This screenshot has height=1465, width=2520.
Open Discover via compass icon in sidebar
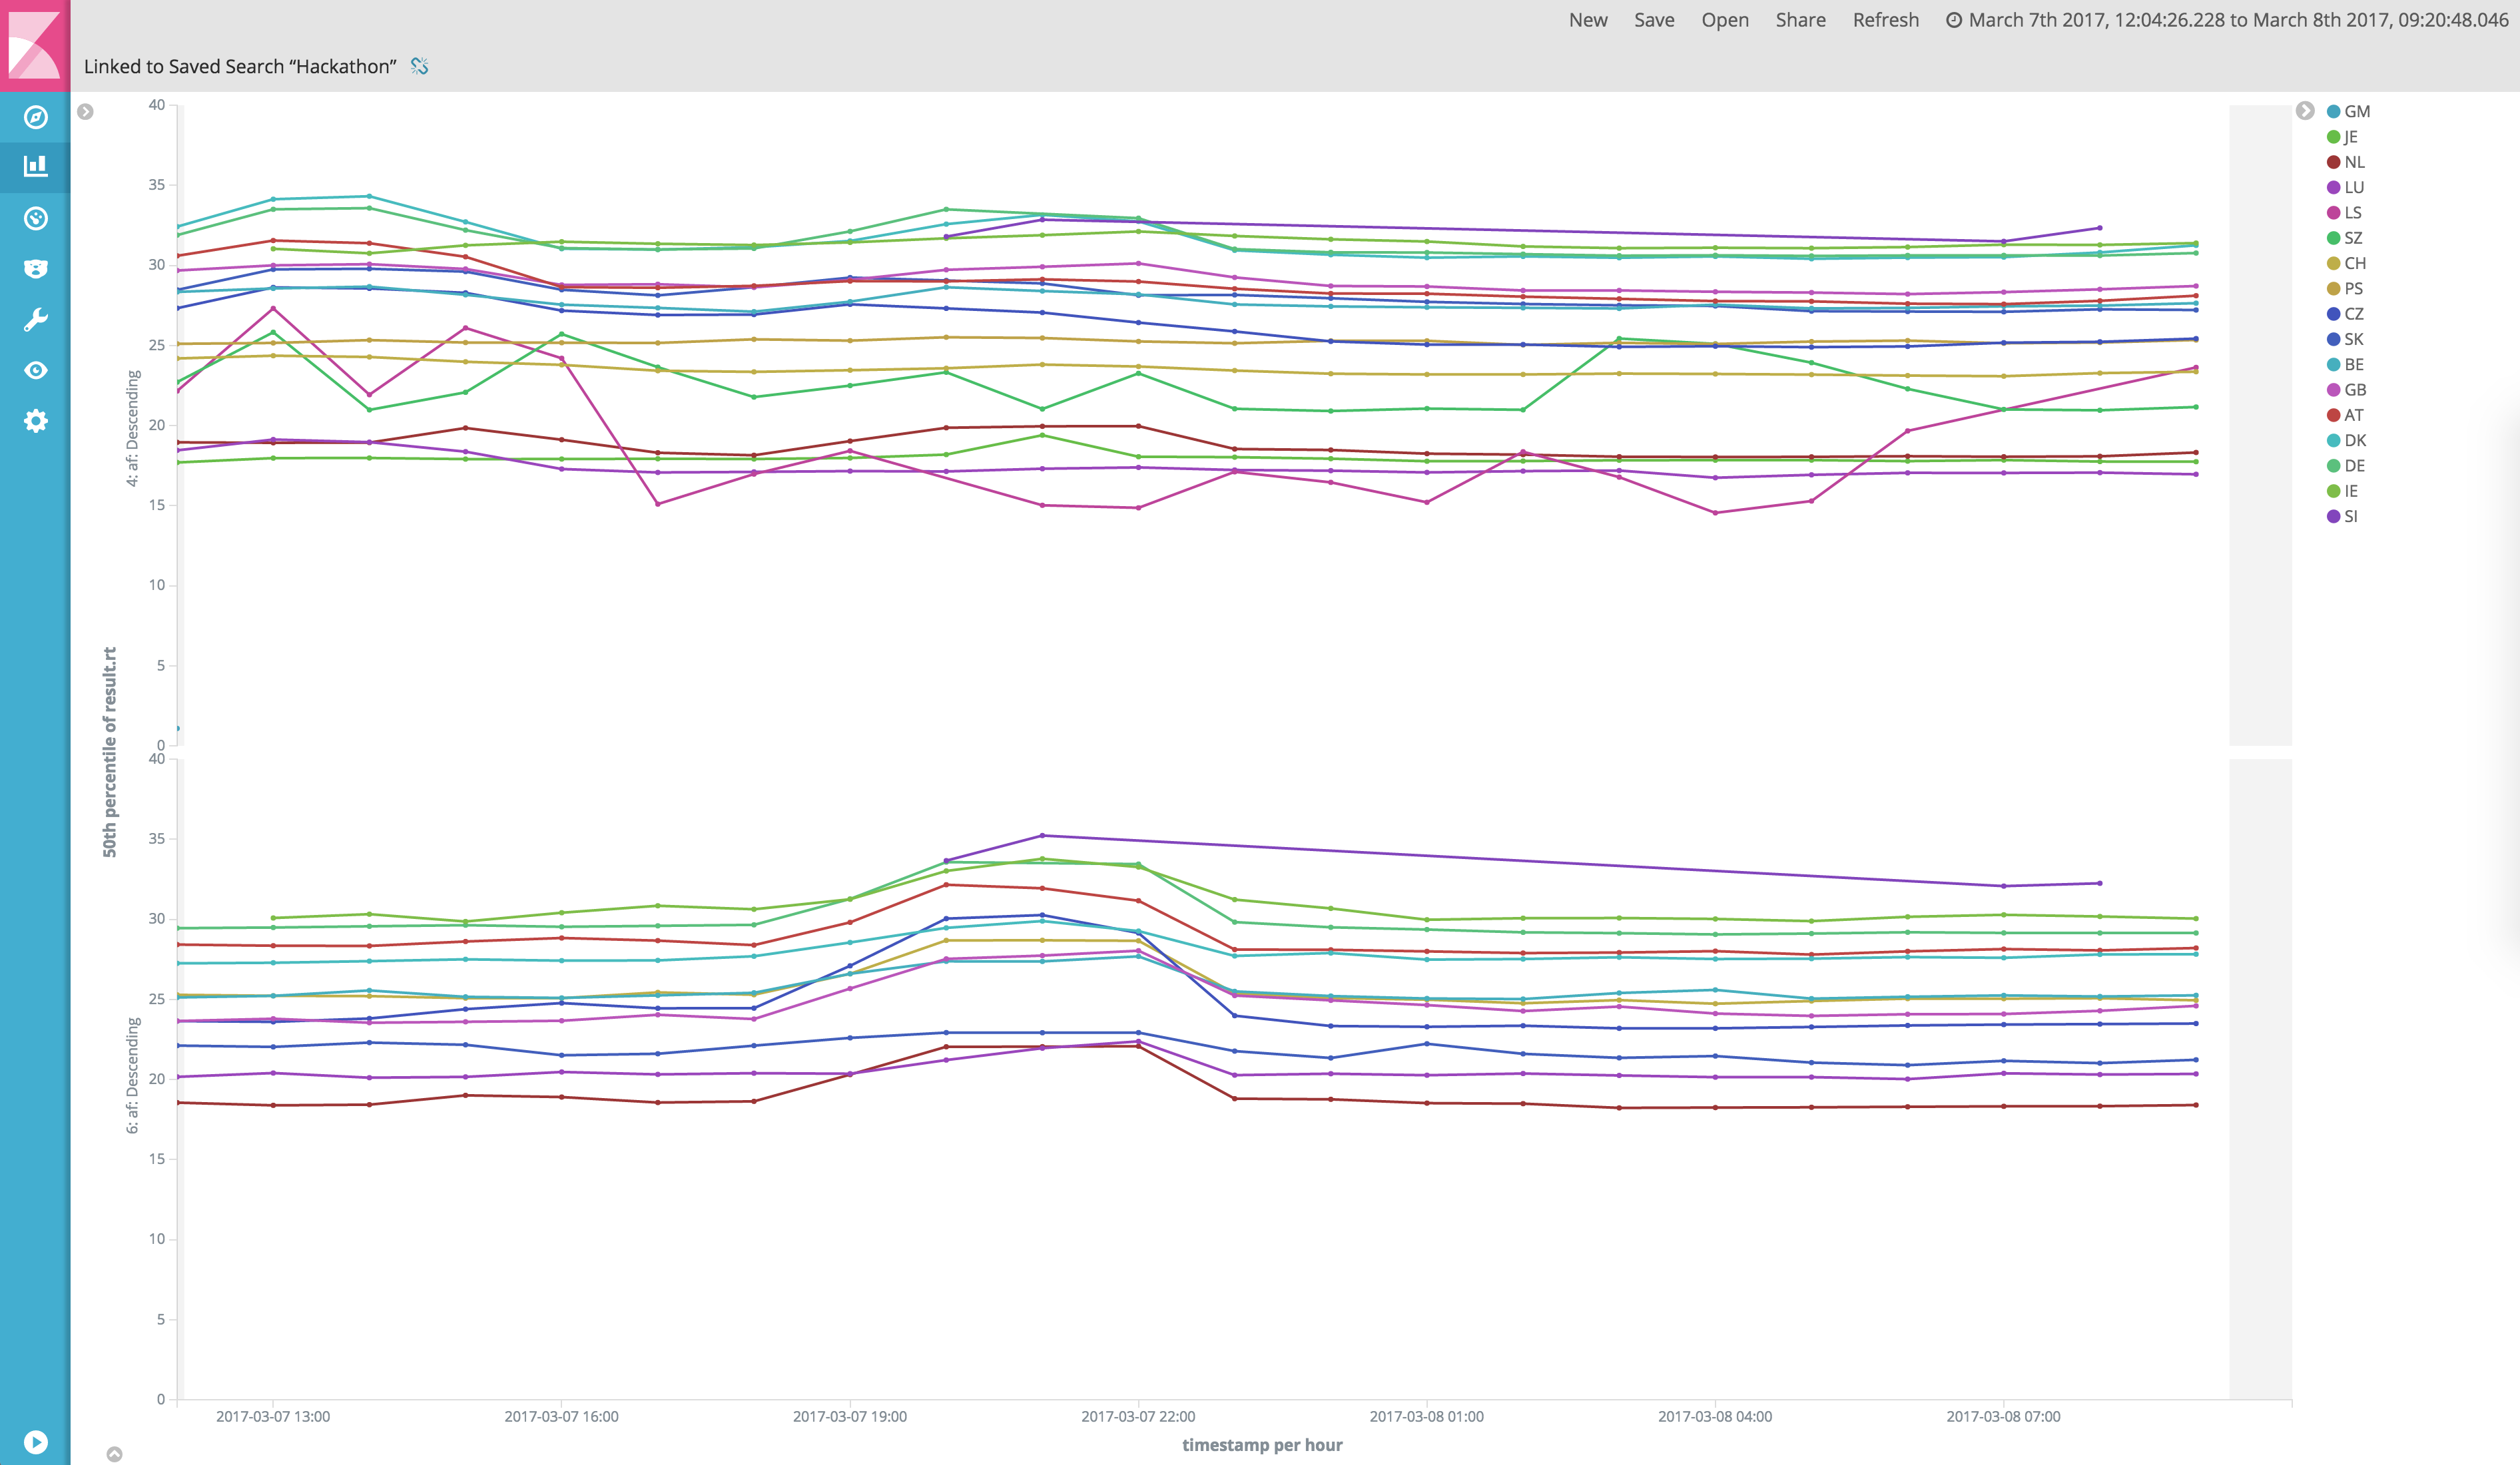click(x=35, y=117)
